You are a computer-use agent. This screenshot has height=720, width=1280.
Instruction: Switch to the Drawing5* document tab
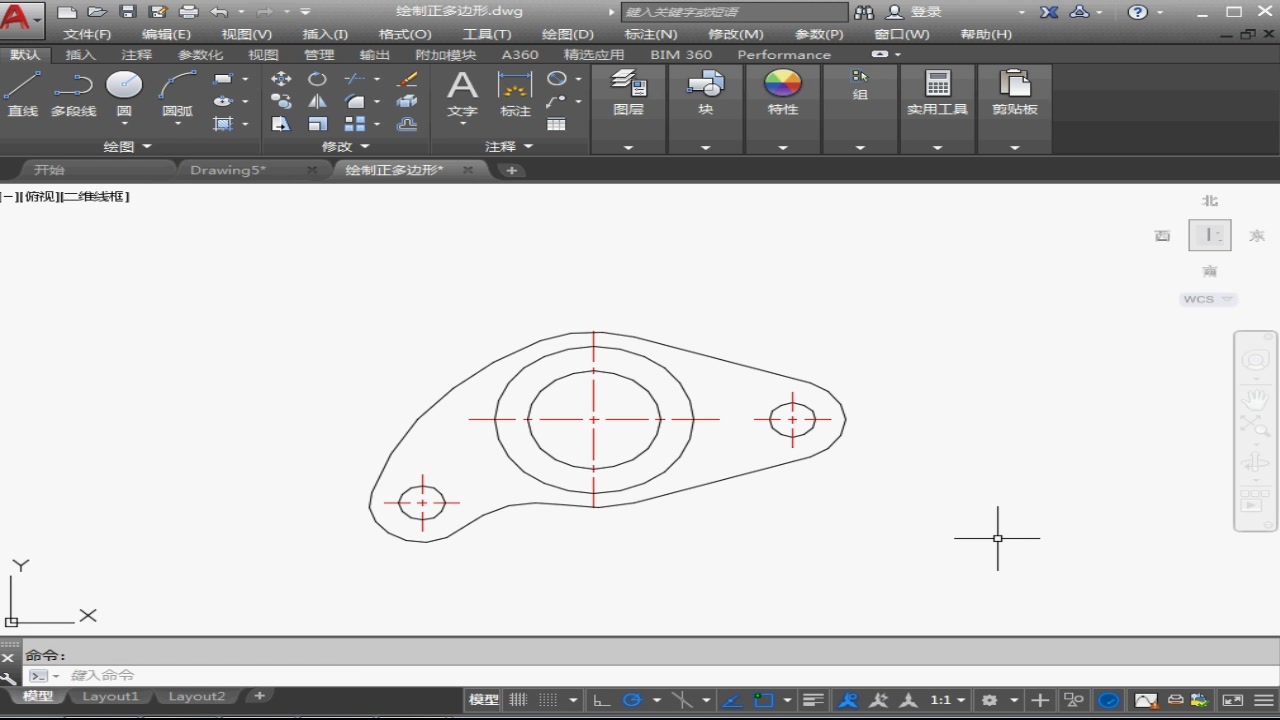click(228, 170)
